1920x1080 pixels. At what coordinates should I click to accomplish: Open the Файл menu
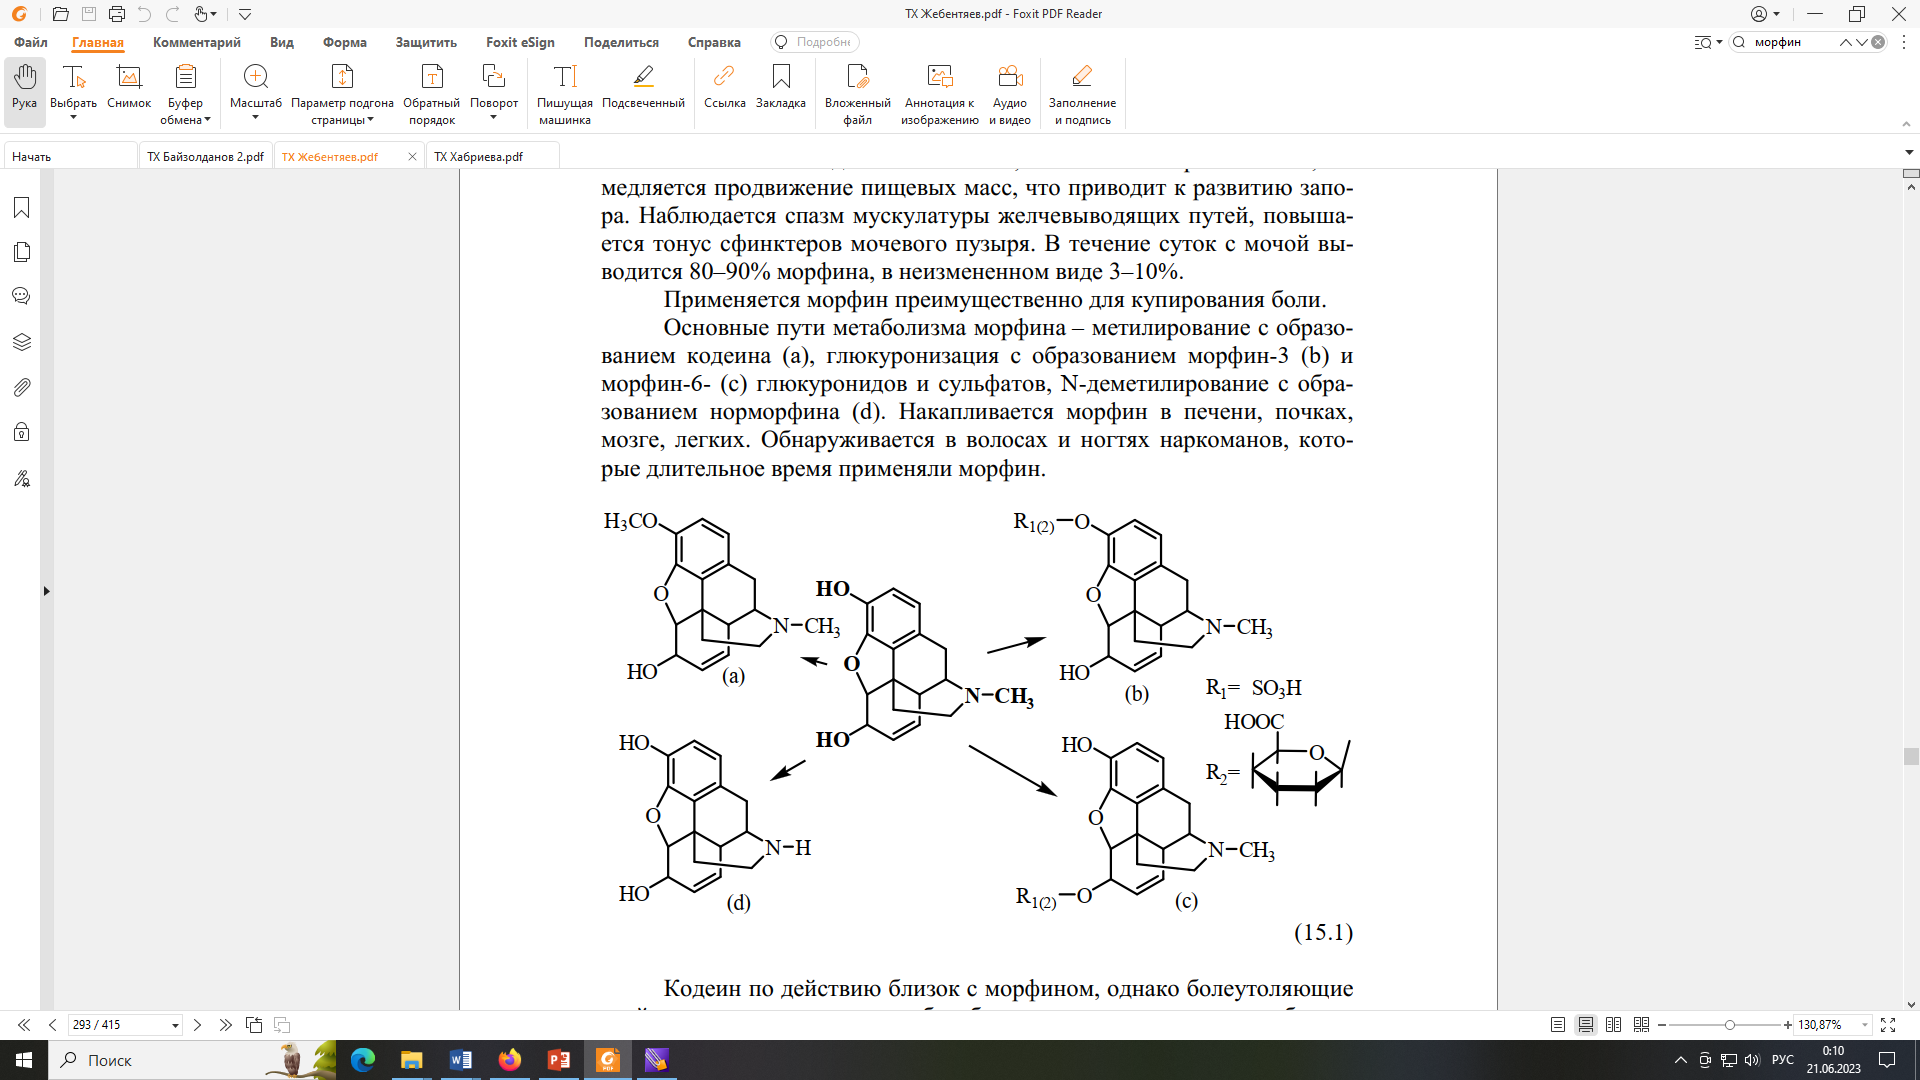(x=31, y=42)
